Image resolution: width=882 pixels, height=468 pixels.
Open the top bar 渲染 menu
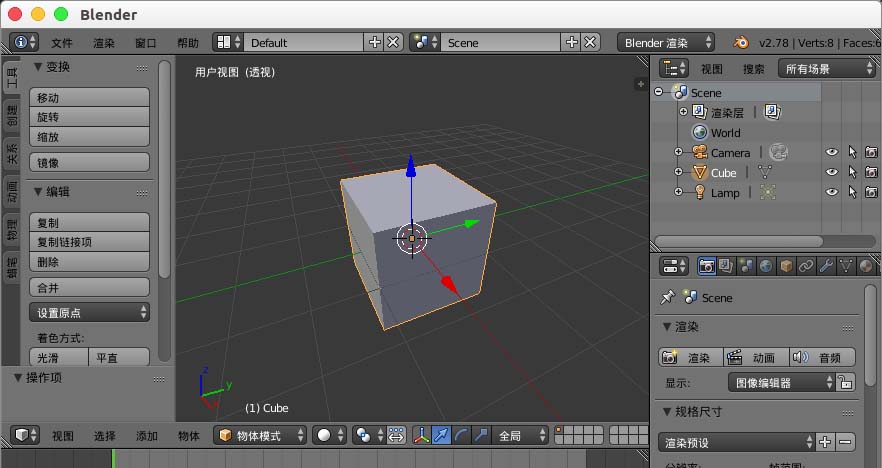click(x=104, y=43)
